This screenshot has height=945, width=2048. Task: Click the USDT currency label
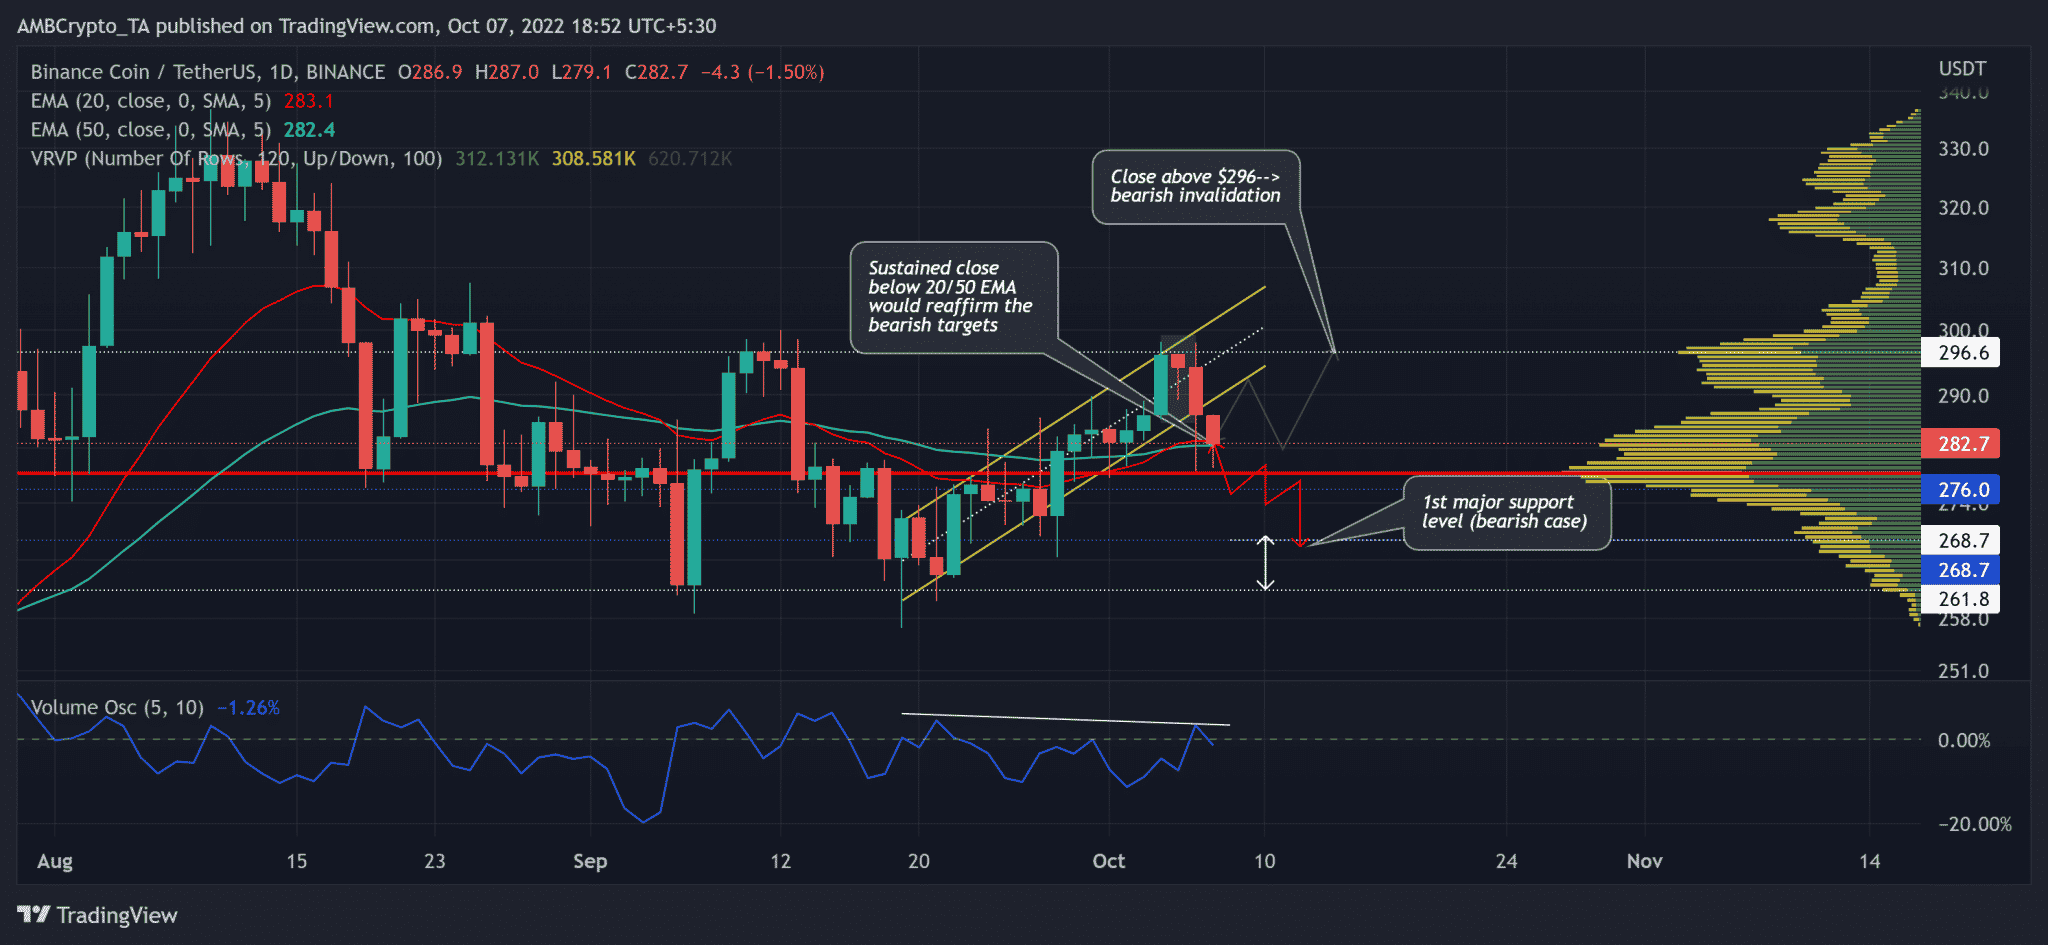[x=1962, y=69]
